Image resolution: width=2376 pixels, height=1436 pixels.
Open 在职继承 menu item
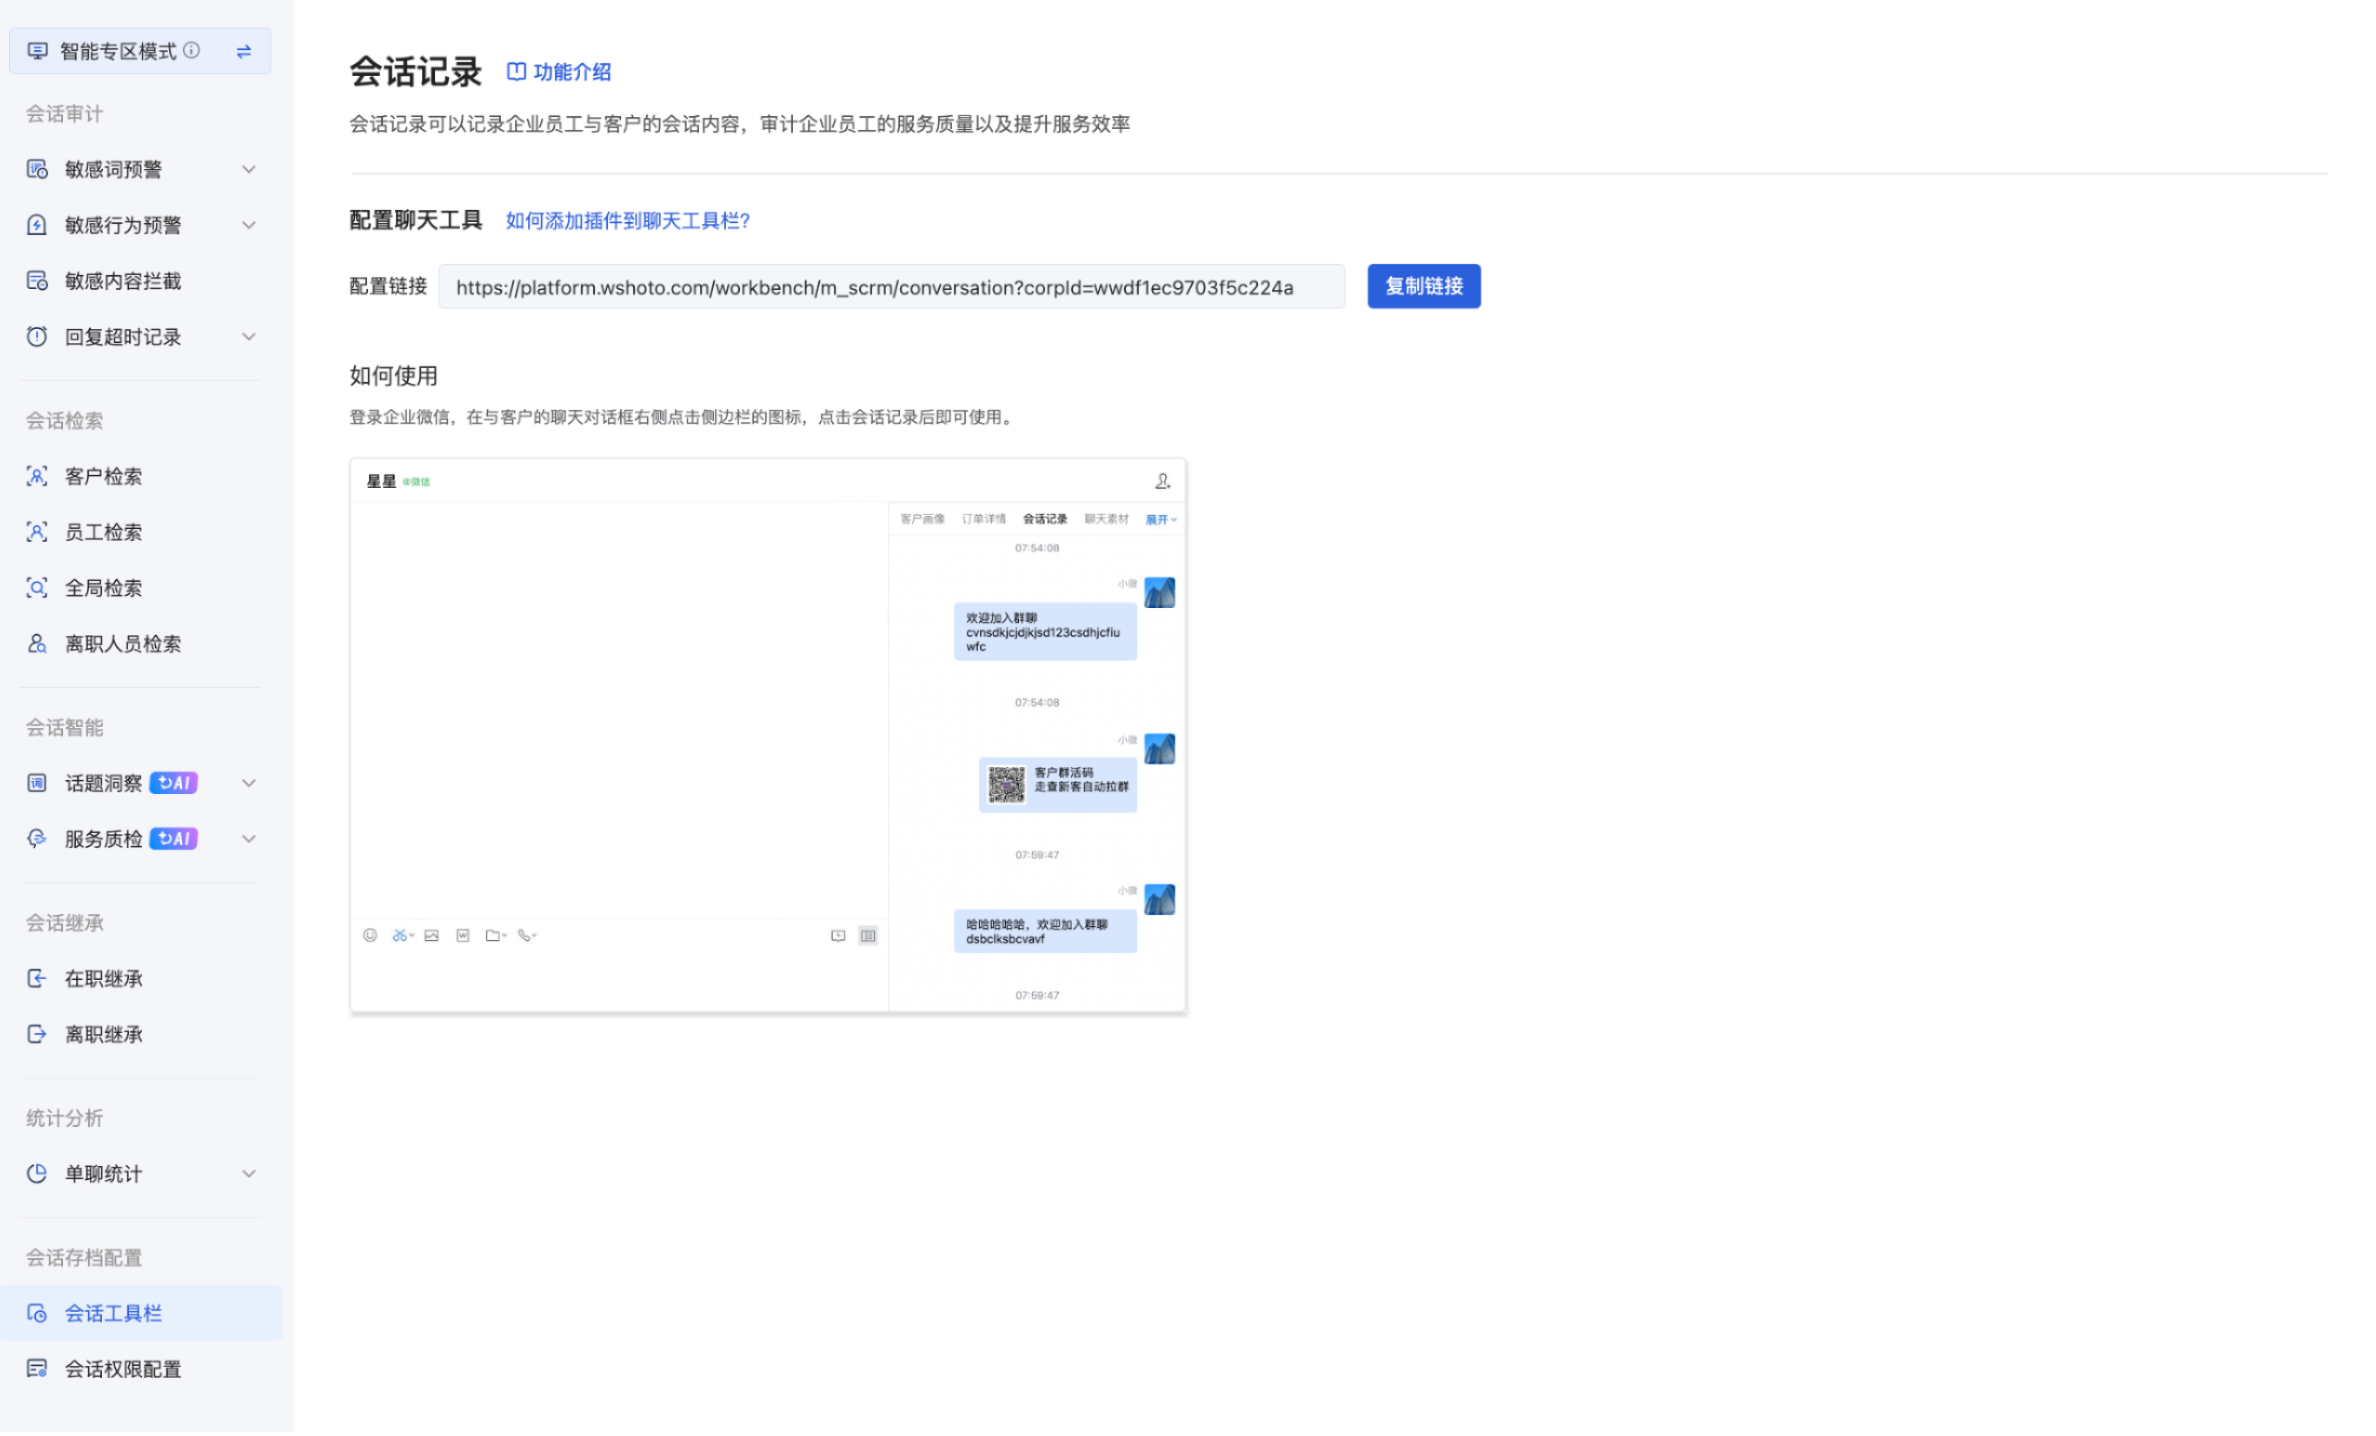tap(141, 980)
